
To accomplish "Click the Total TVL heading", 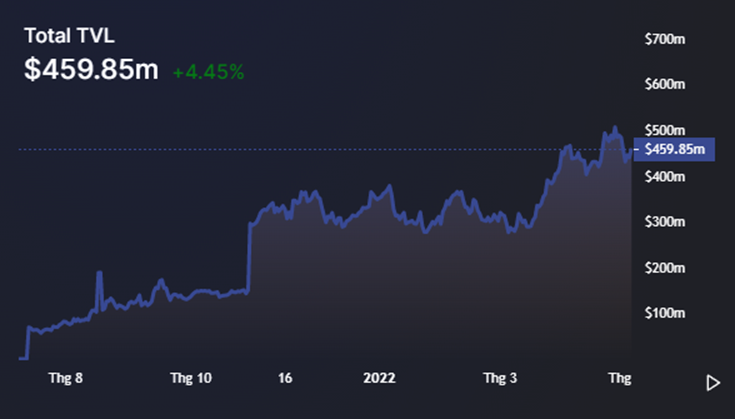I will (x=69, y=36).
